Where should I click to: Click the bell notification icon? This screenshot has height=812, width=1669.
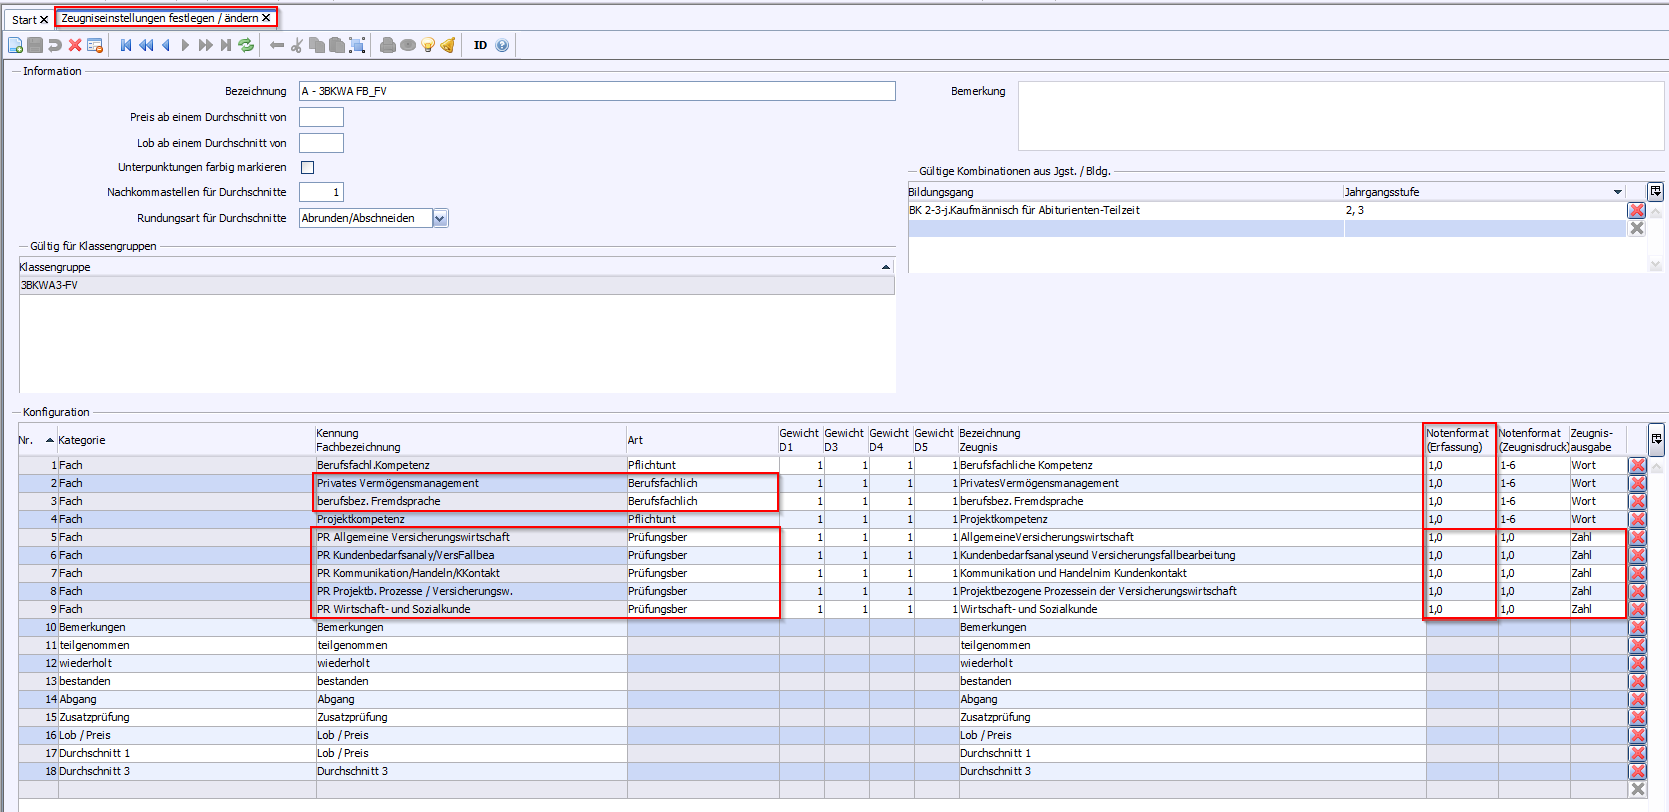point(448,45)
